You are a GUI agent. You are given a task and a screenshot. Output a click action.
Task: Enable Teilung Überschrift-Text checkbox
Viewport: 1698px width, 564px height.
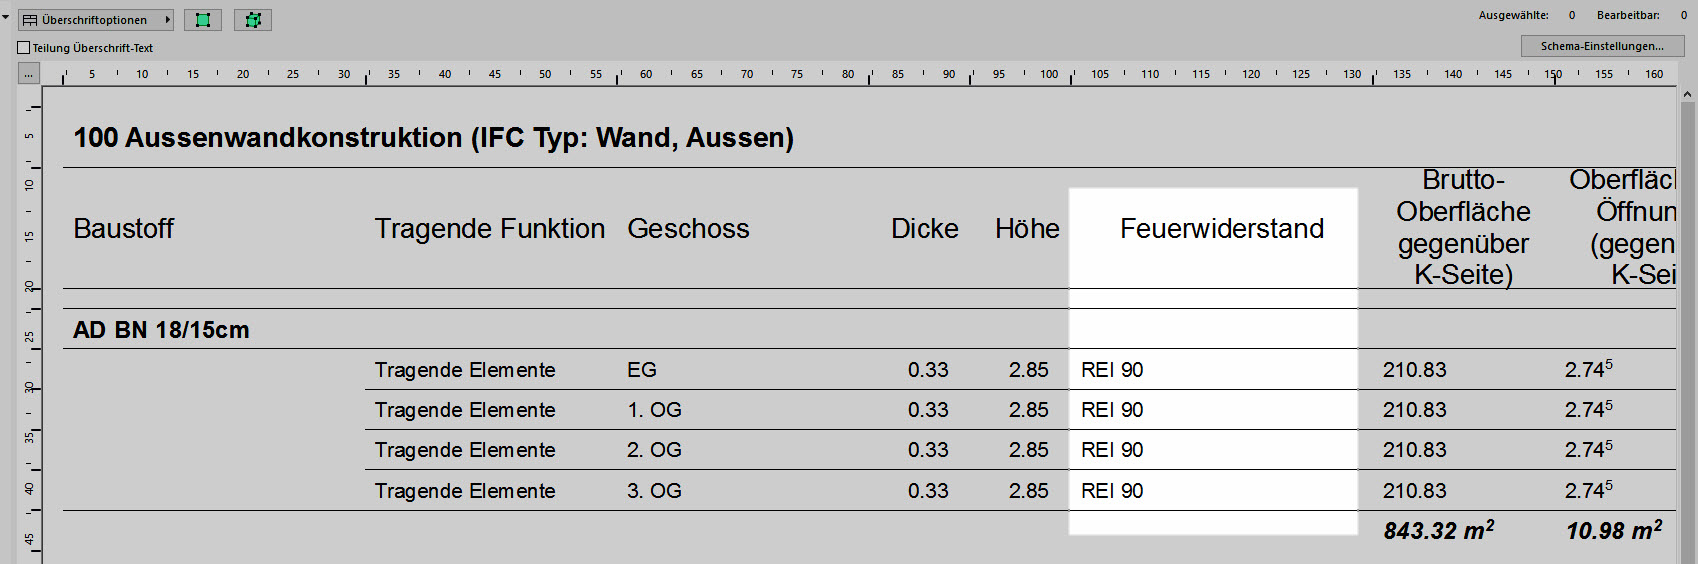(24, 48)
